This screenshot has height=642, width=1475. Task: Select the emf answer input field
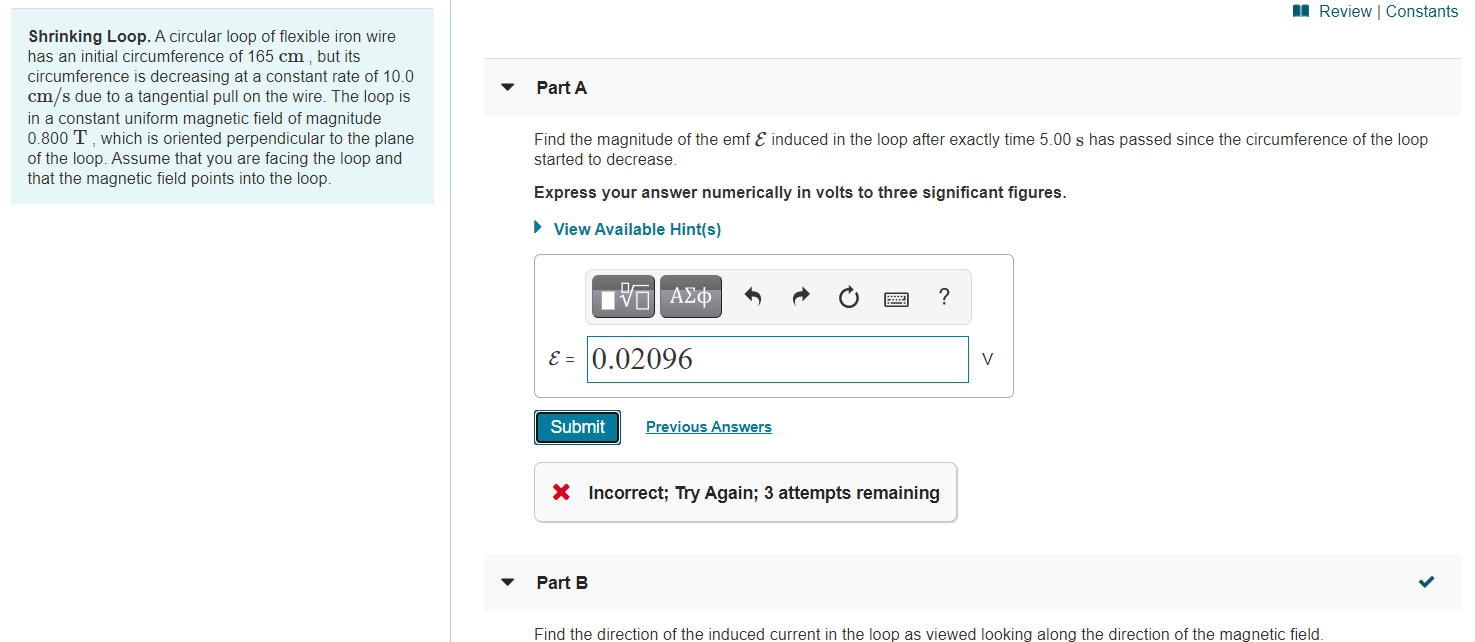[778, 359]
